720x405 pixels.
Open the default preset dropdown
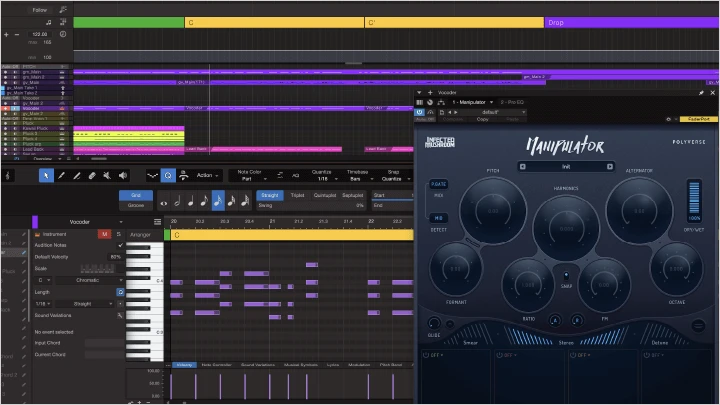[492, 112]
